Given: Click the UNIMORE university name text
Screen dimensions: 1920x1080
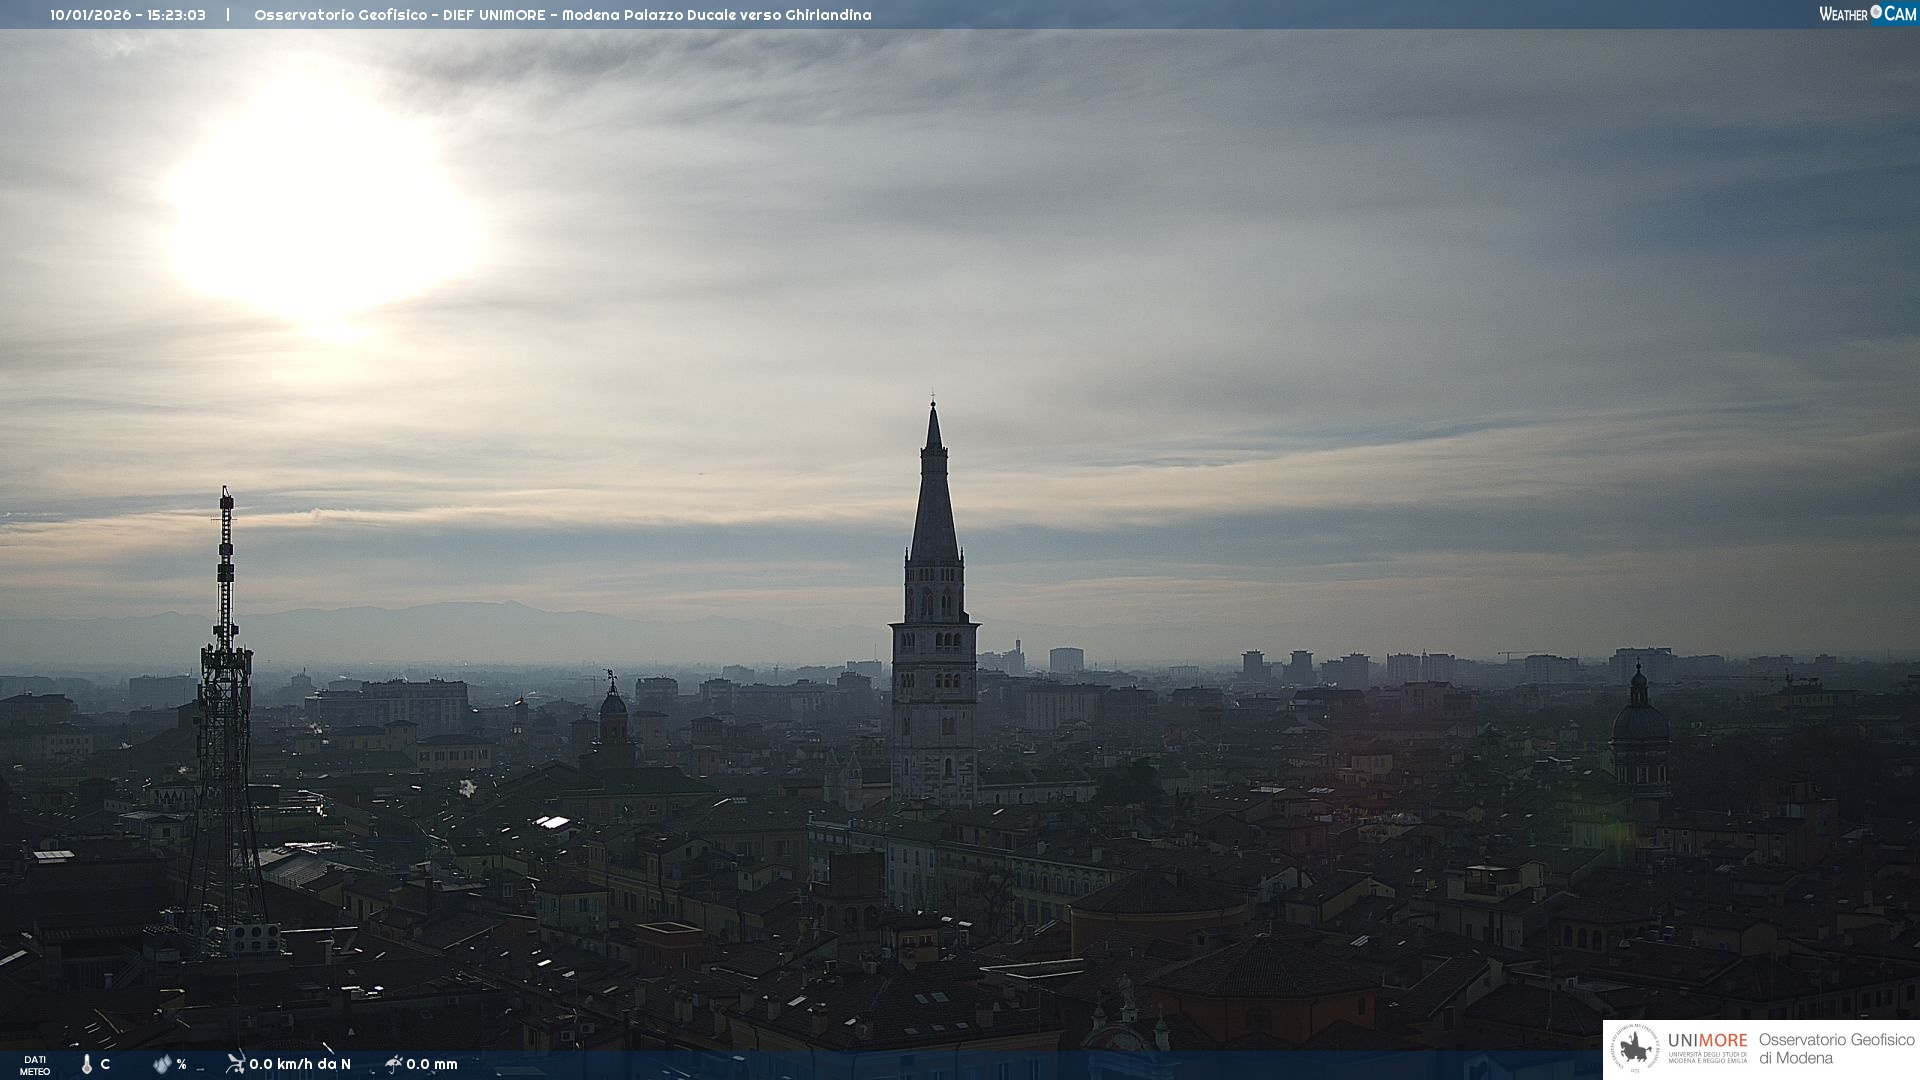Looking at the screenshot, I should tap(1707, 1042).
